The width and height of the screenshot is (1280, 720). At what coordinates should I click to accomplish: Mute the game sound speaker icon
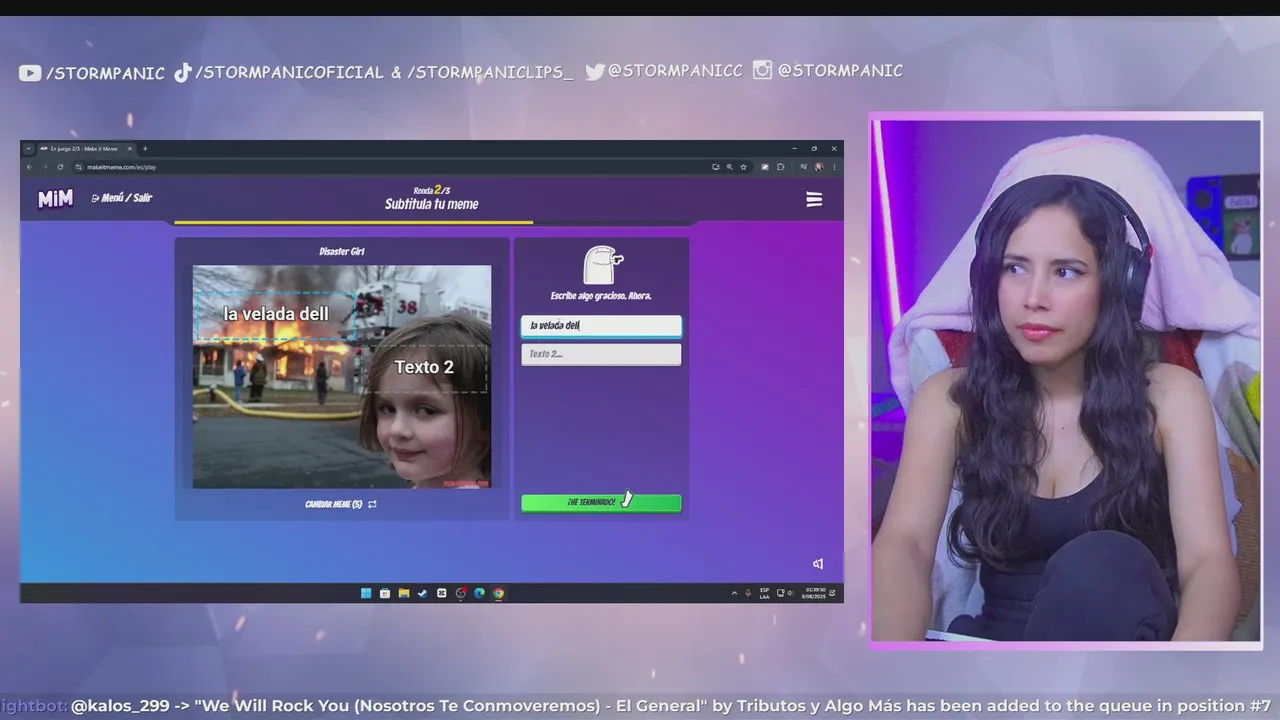pos(818,564)
